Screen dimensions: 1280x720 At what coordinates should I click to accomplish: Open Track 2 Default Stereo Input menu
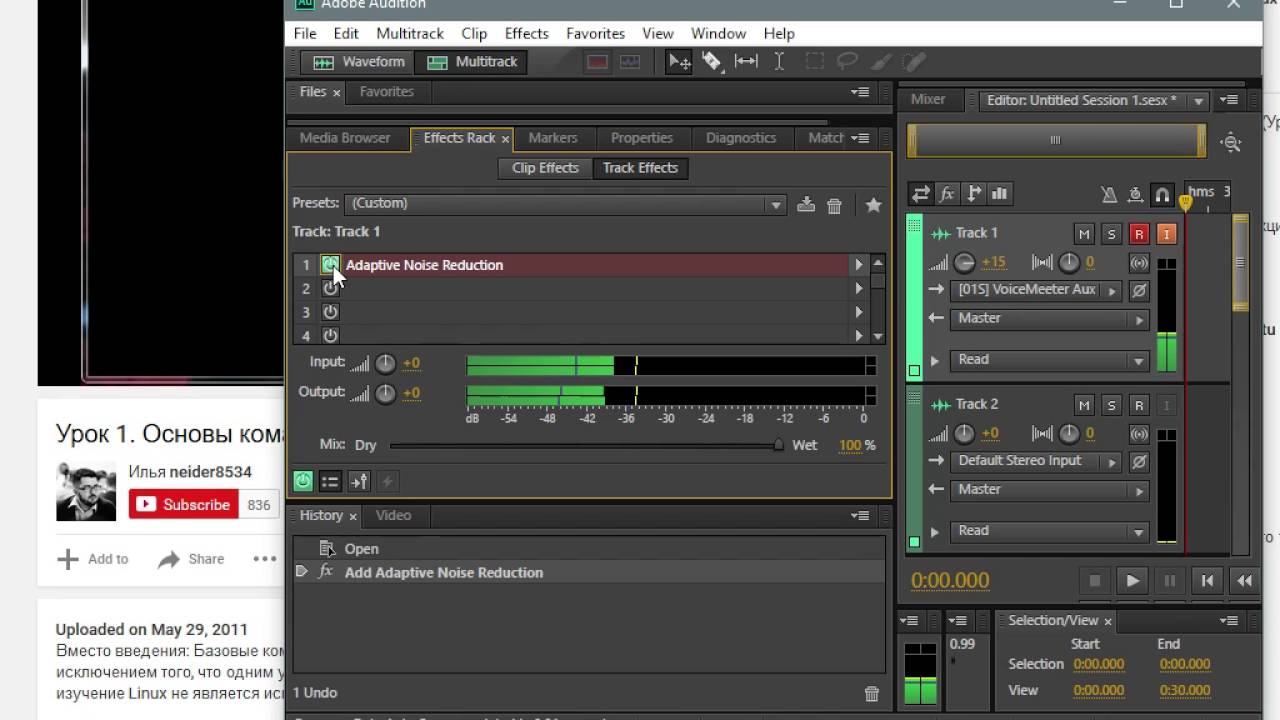tap(1036, 461)
